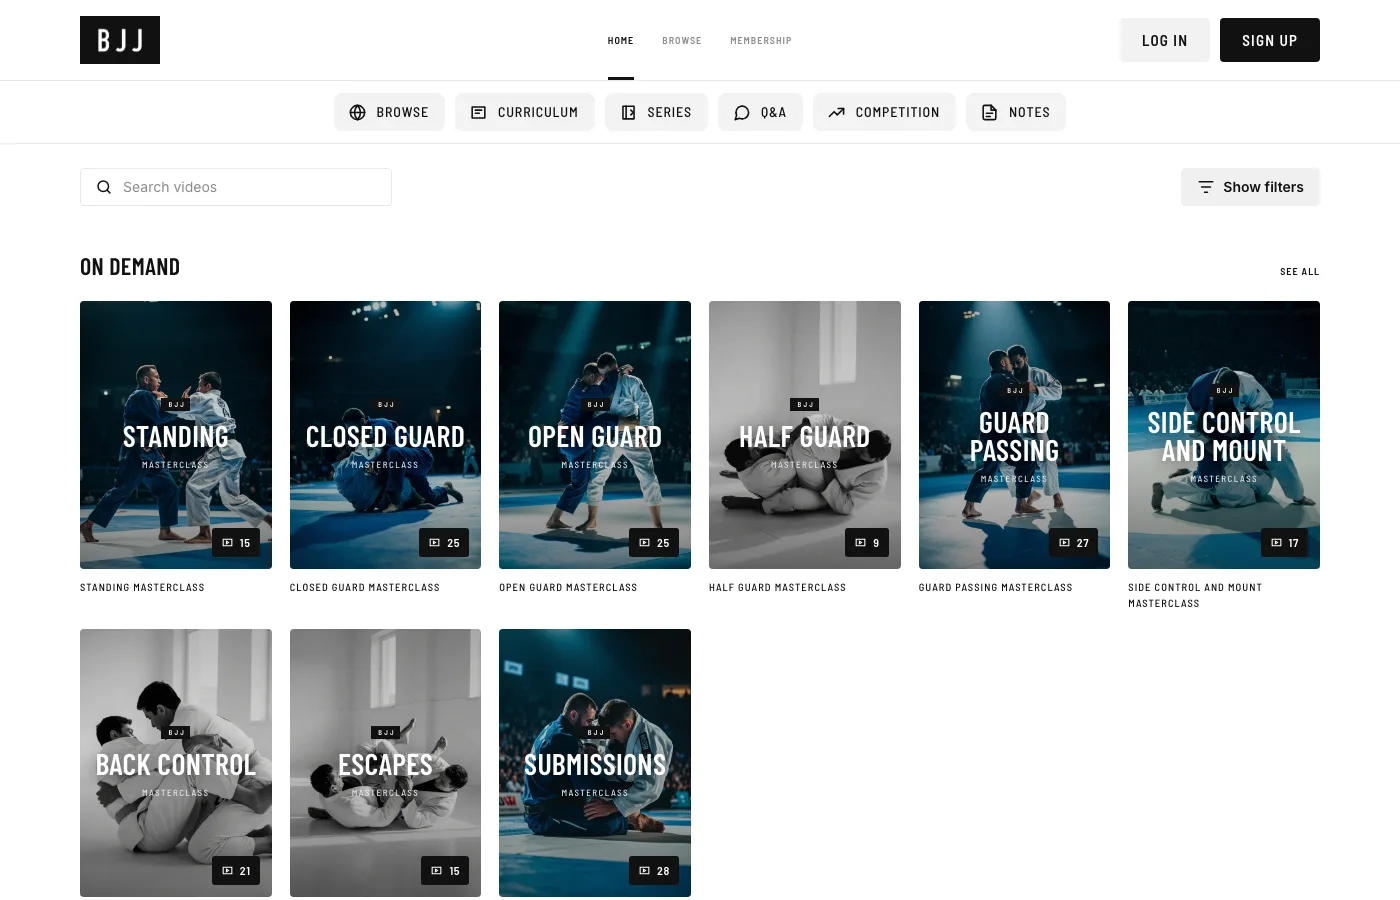1400x900 pixels.
Task: Click video count badge 28 on Submissions
Action: (654, 871)
